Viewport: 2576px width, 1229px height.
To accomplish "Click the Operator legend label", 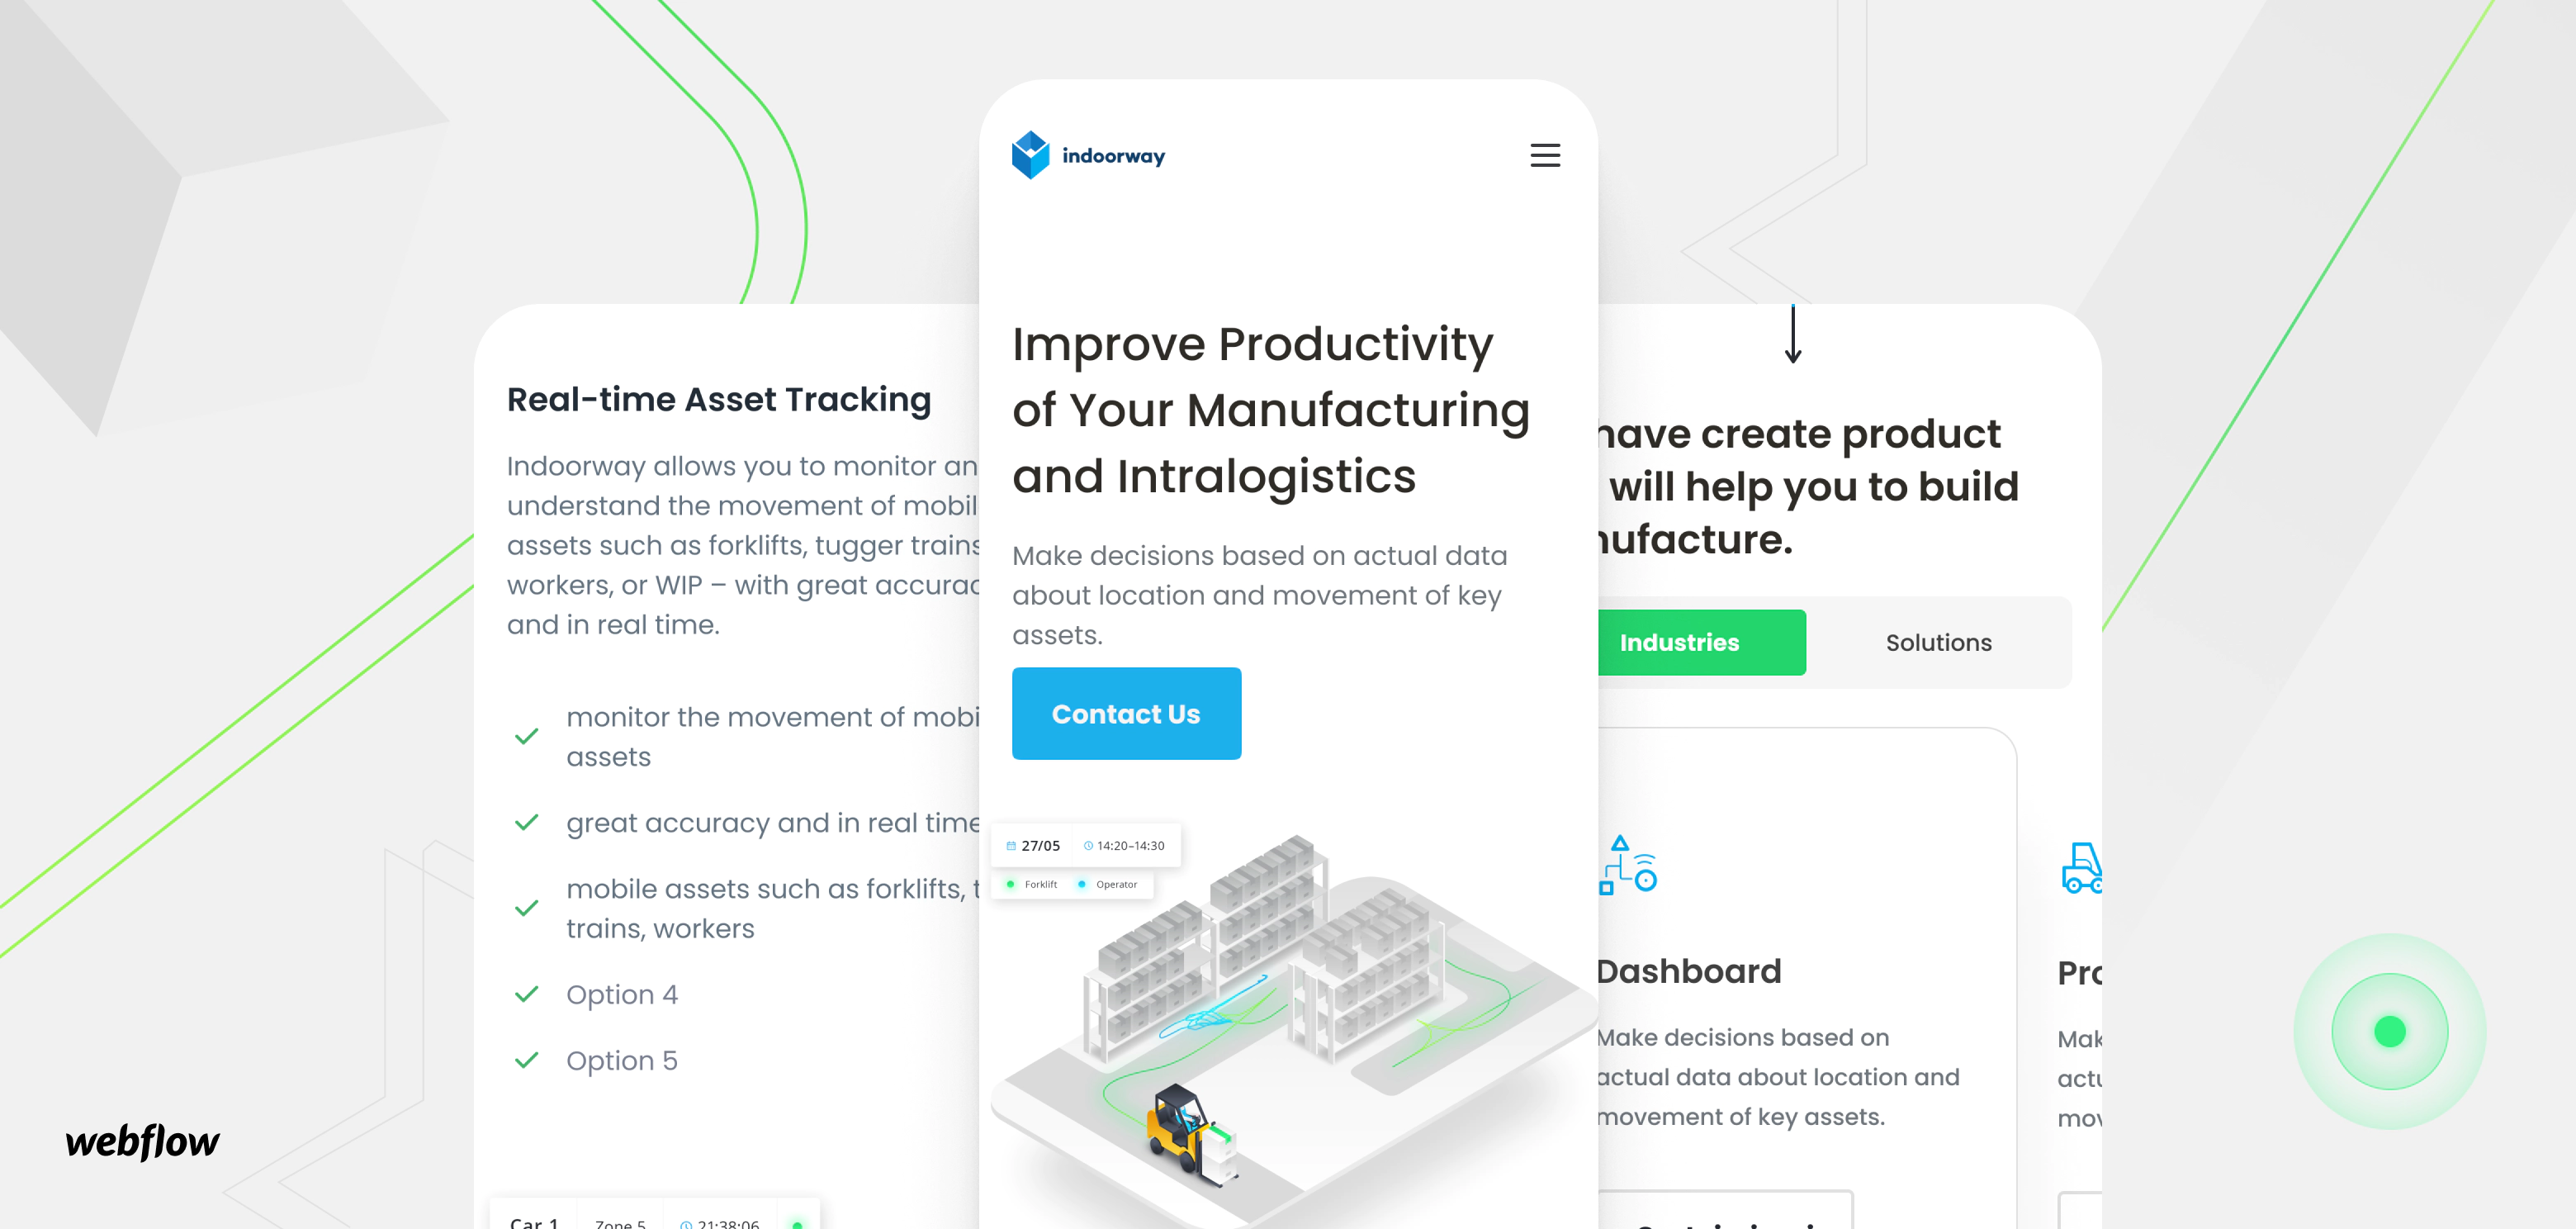I will click(x=1115, y=884).
